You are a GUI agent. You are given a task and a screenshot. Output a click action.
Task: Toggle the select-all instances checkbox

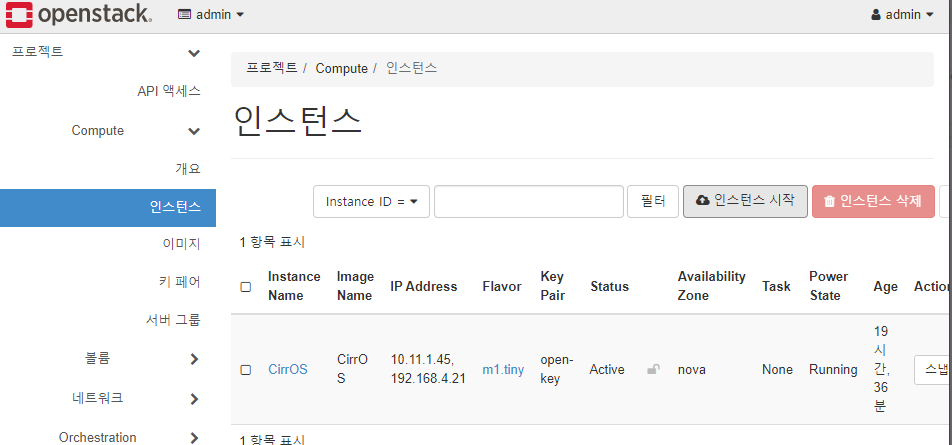click(246, 287)
